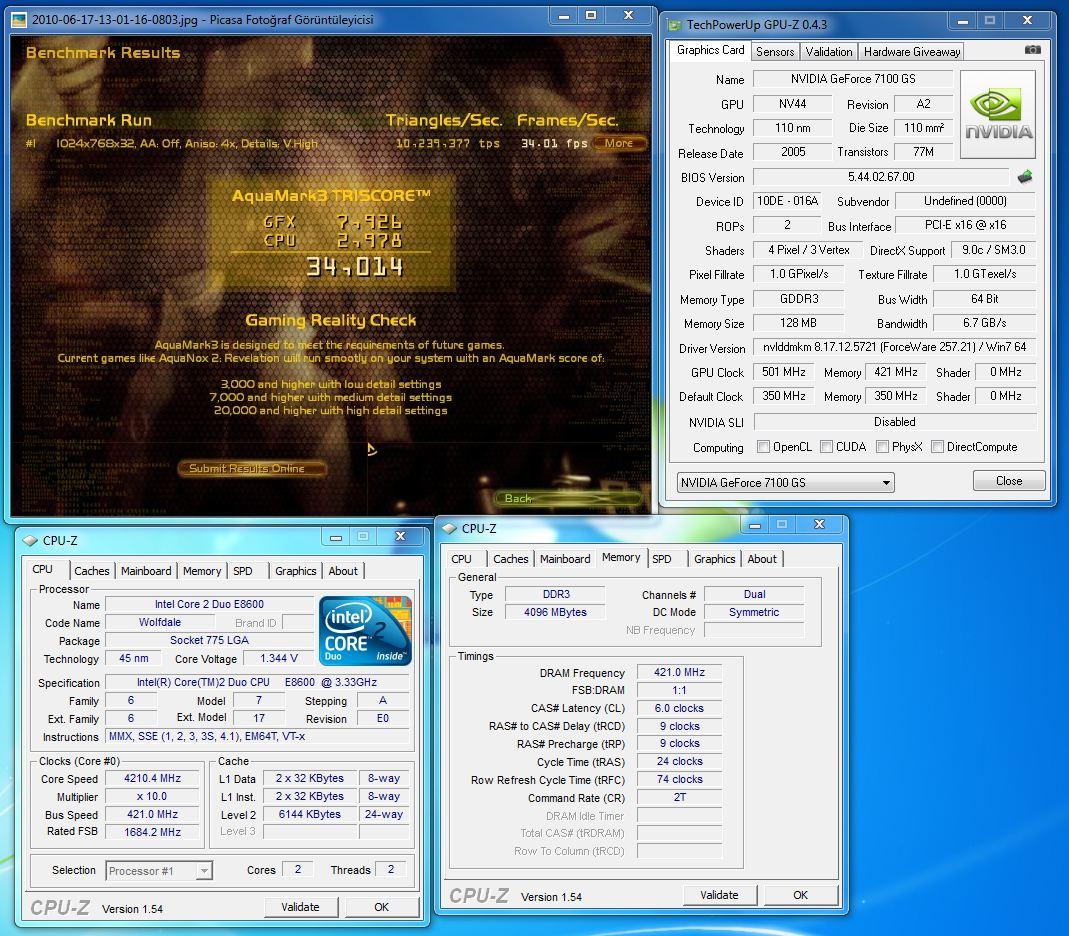
Task: Click the CAS# Latency value 6.0 clocks
Action: [679, 708]
